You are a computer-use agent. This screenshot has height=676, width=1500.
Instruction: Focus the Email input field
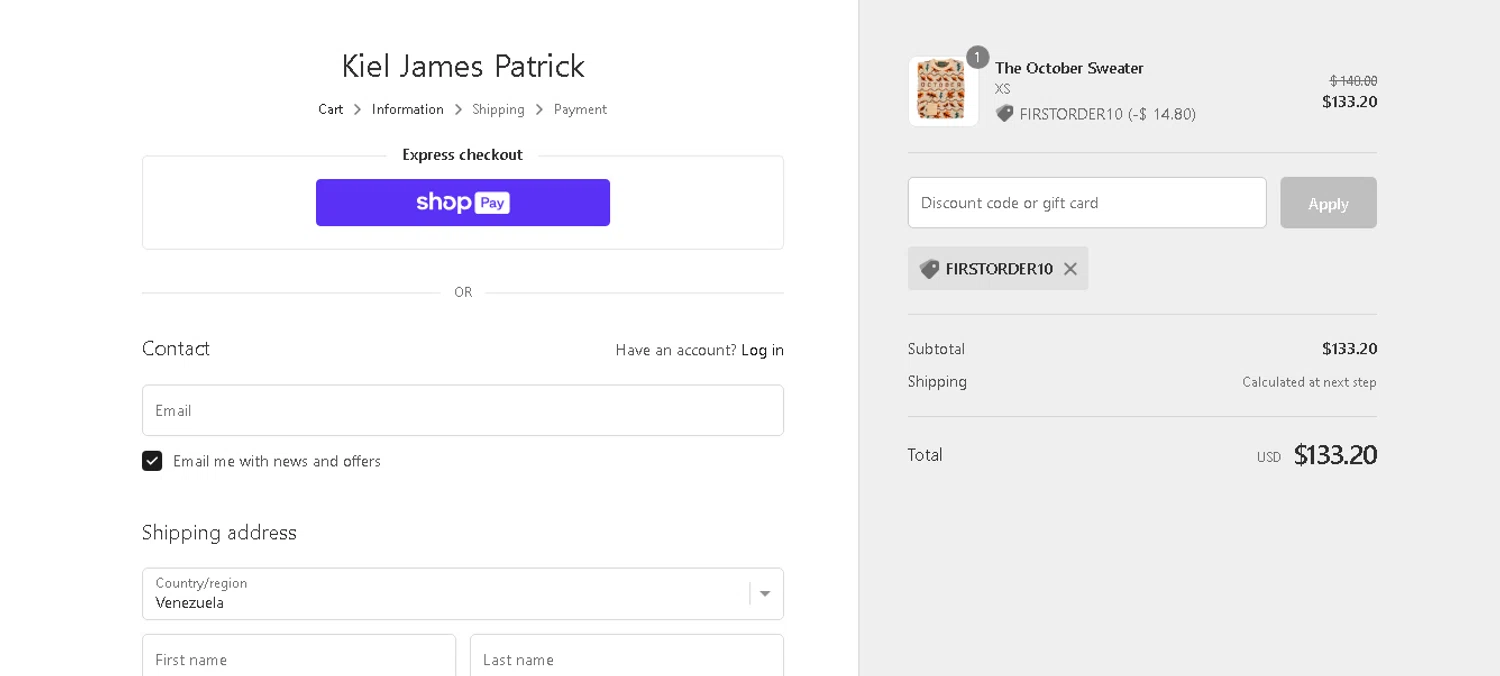pos(463,410)
